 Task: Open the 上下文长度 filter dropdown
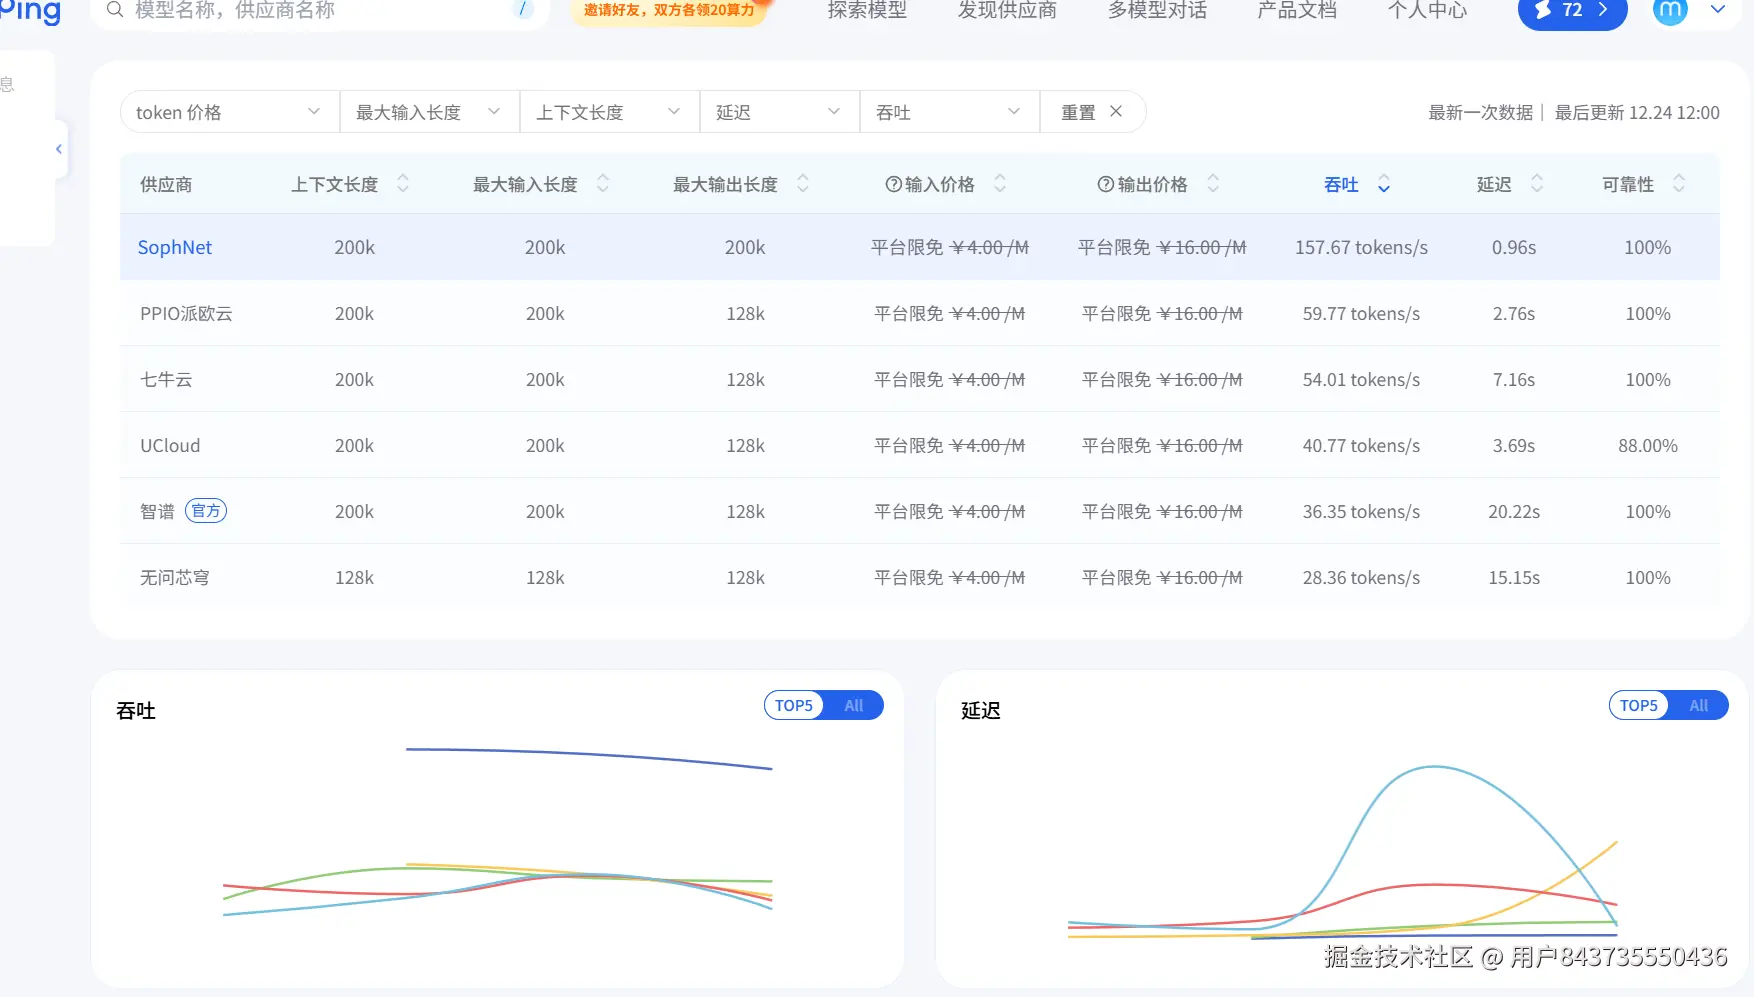pos(610,112)
